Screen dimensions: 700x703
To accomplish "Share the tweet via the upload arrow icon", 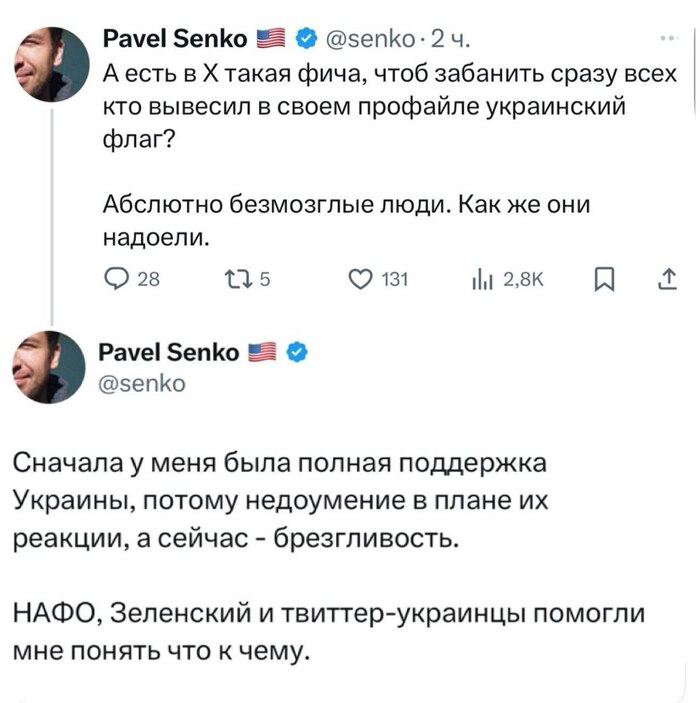I will (663, 282).
